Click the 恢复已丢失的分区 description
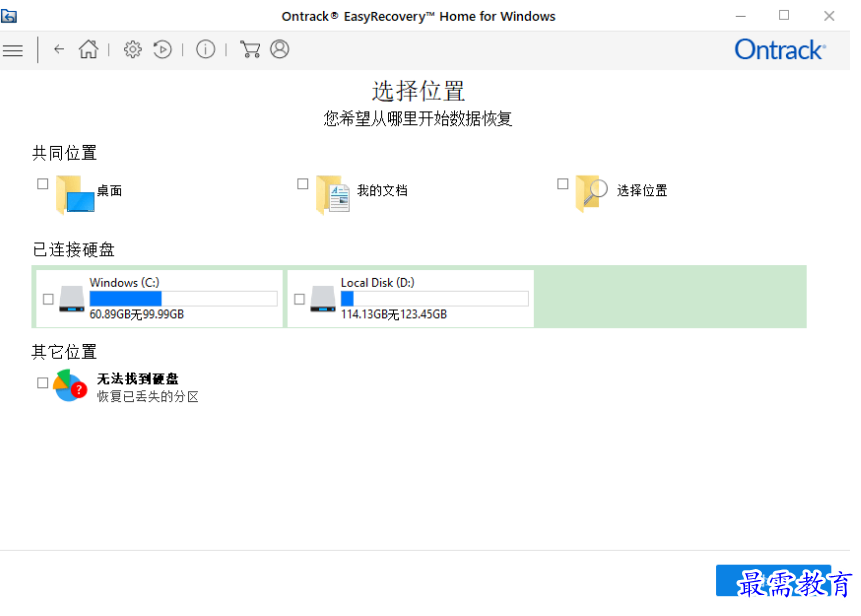The image size is (861, 616). (x=148, y=396)
